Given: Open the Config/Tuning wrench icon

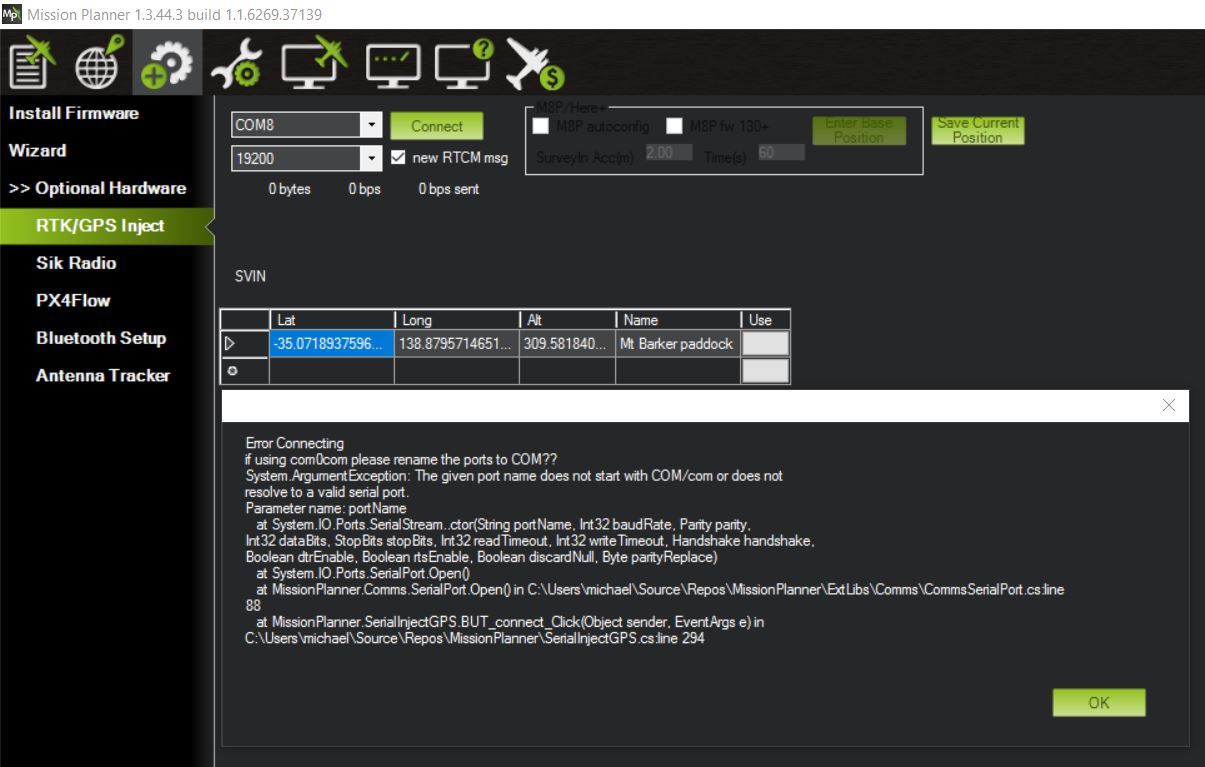Looking at the screenshot, I should pos(237,63).
